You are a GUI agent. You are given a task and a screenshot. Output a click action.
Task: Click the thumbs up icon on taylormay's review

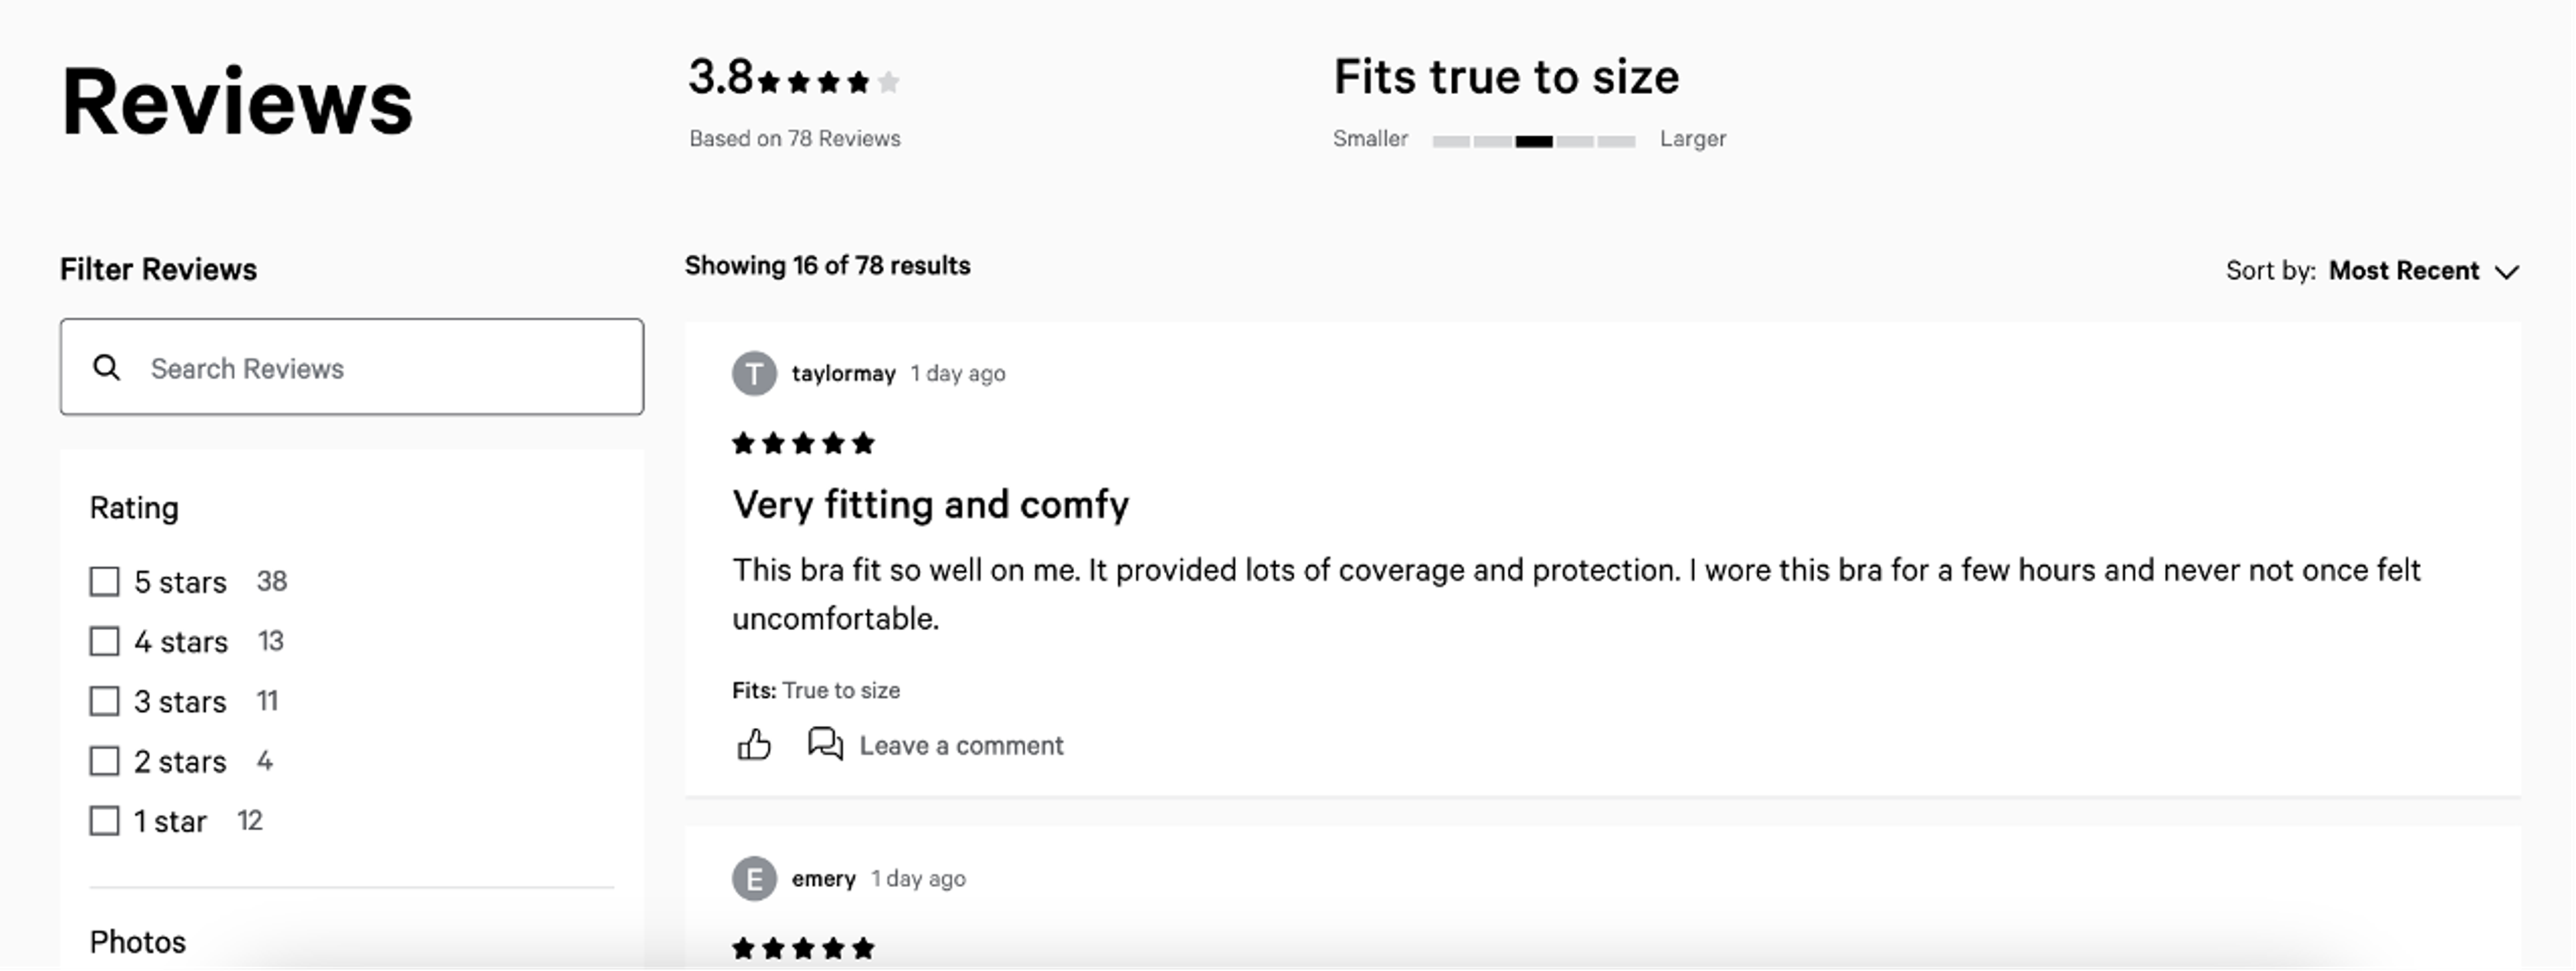tap(755, 744)
